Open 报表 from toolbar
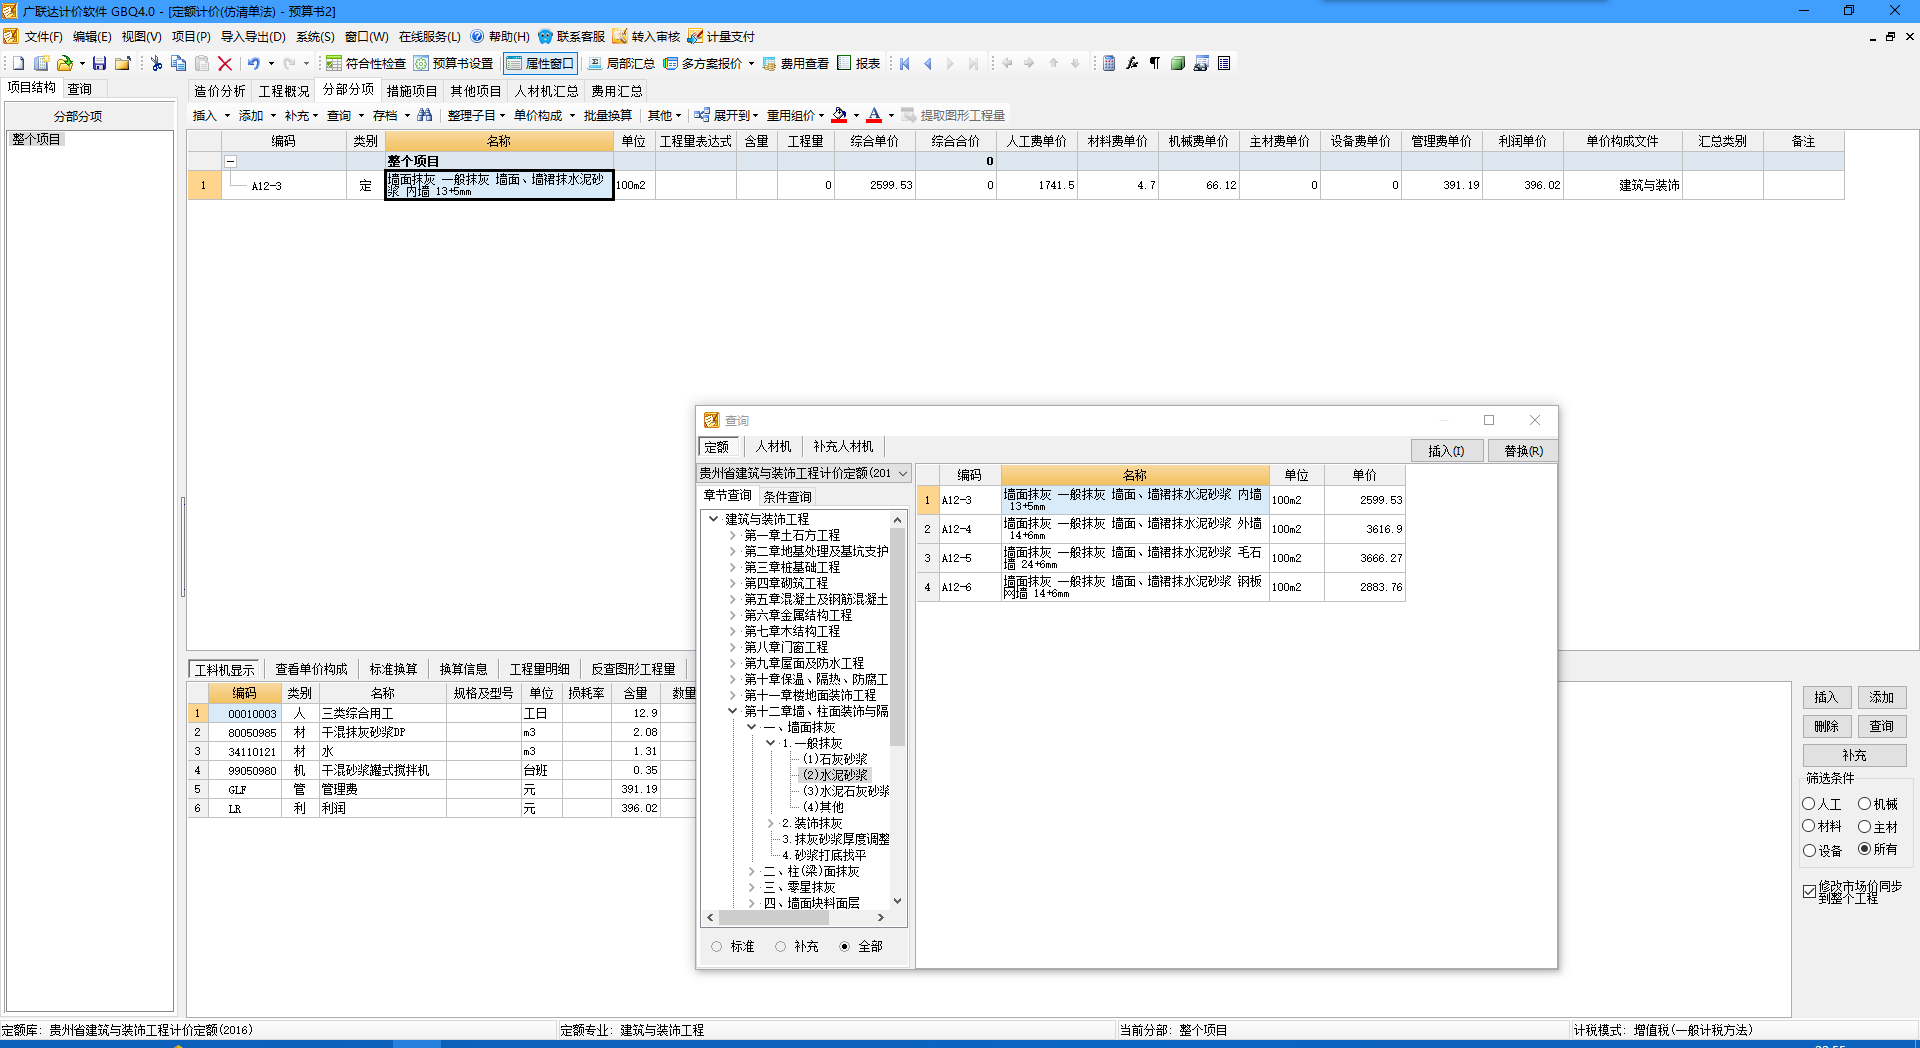Screen dimensions: 1920x1048 tap(859, 64)
